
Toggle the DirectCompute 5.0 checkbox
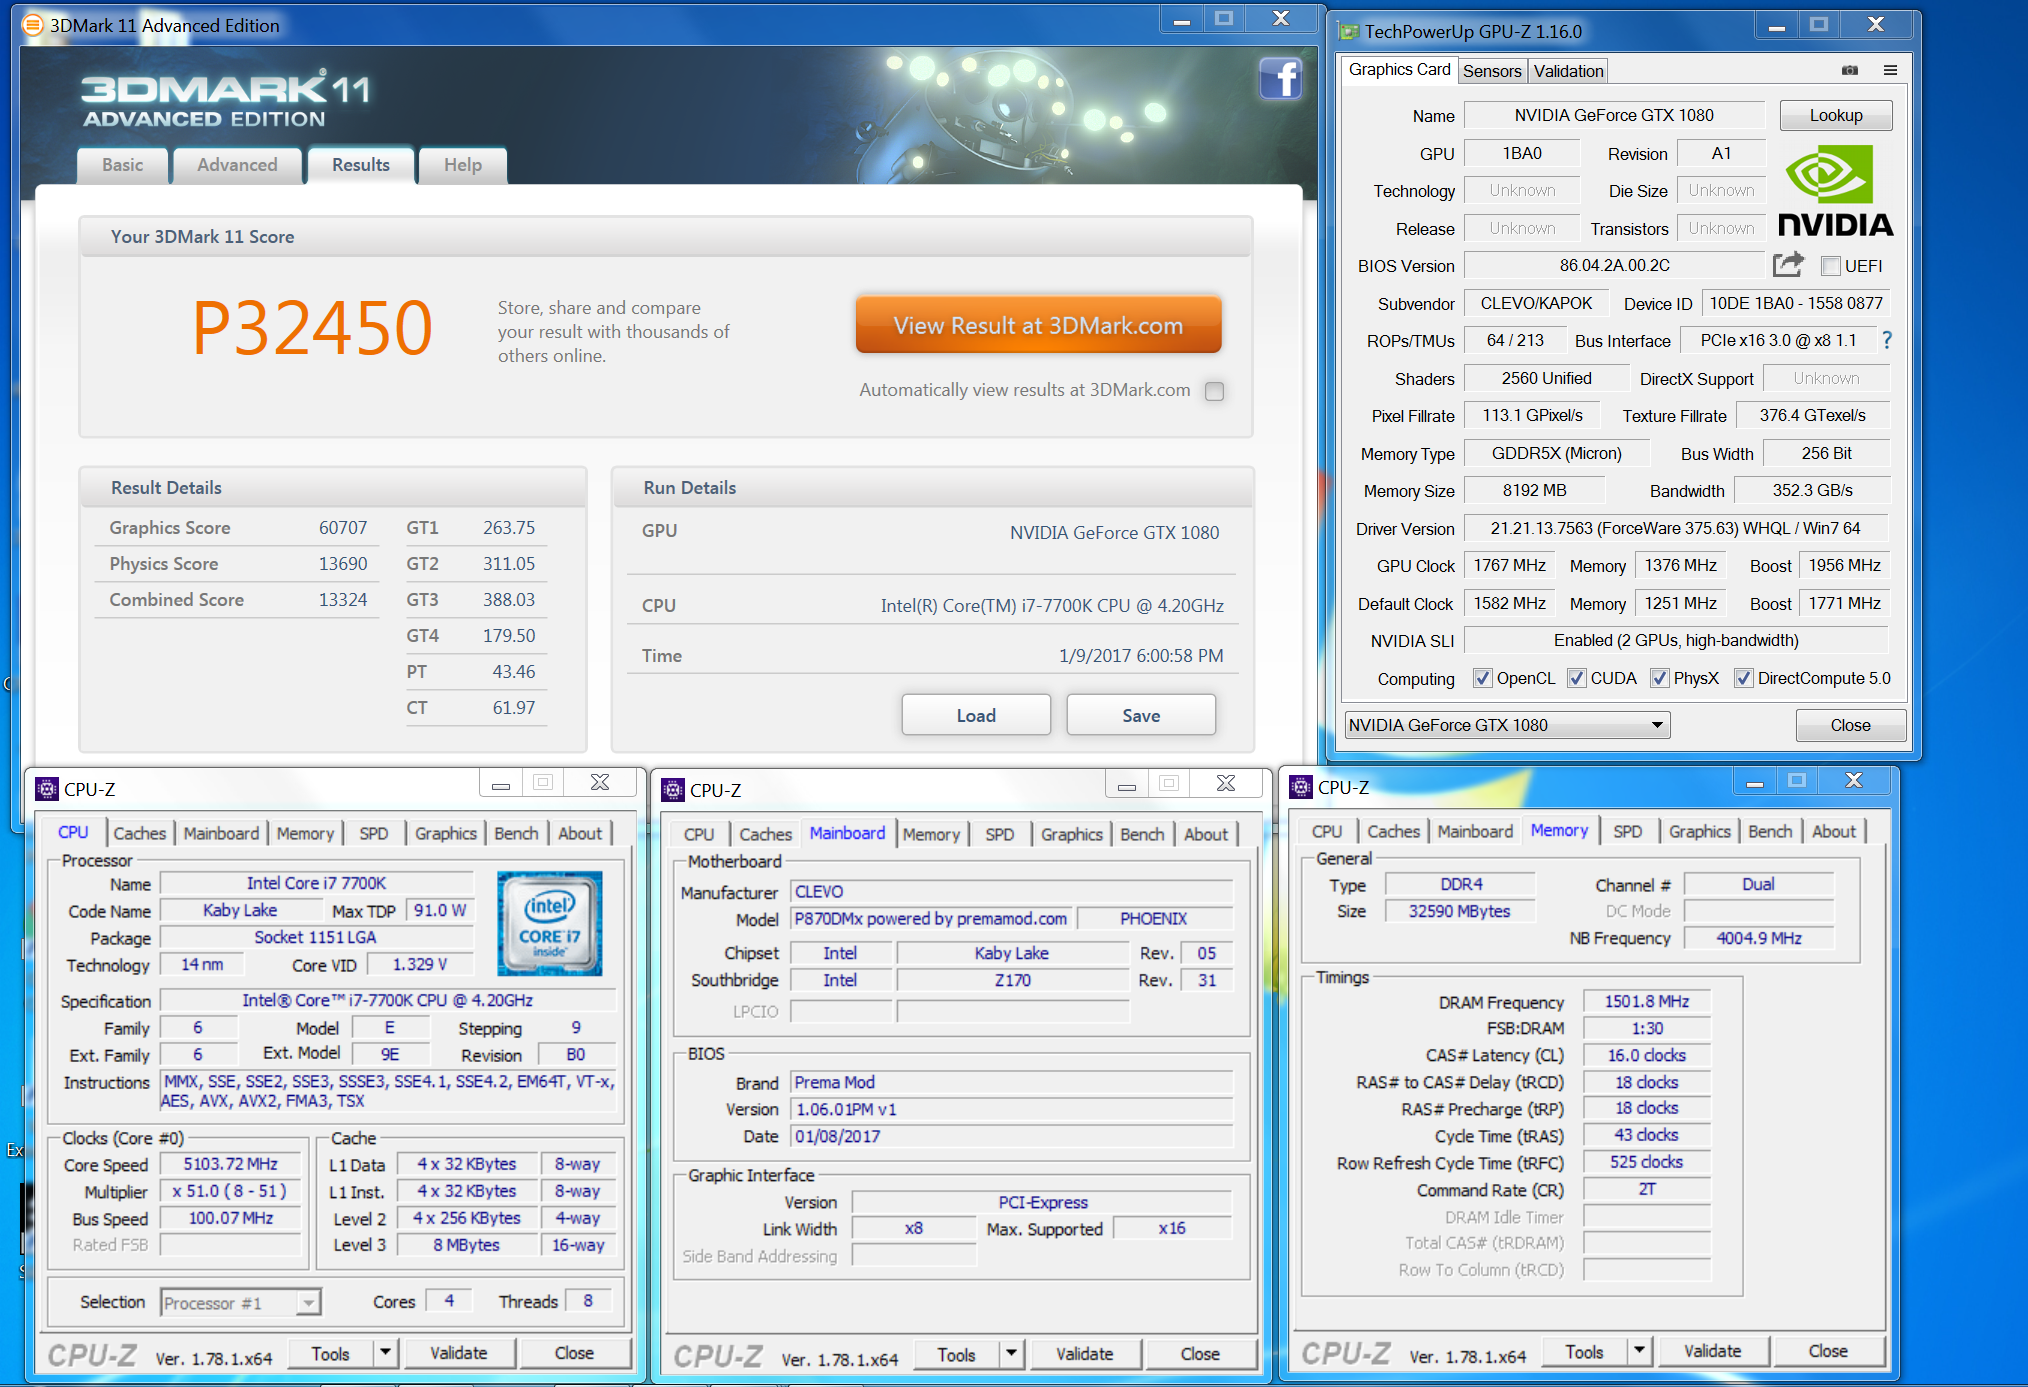pos(1744,678)
